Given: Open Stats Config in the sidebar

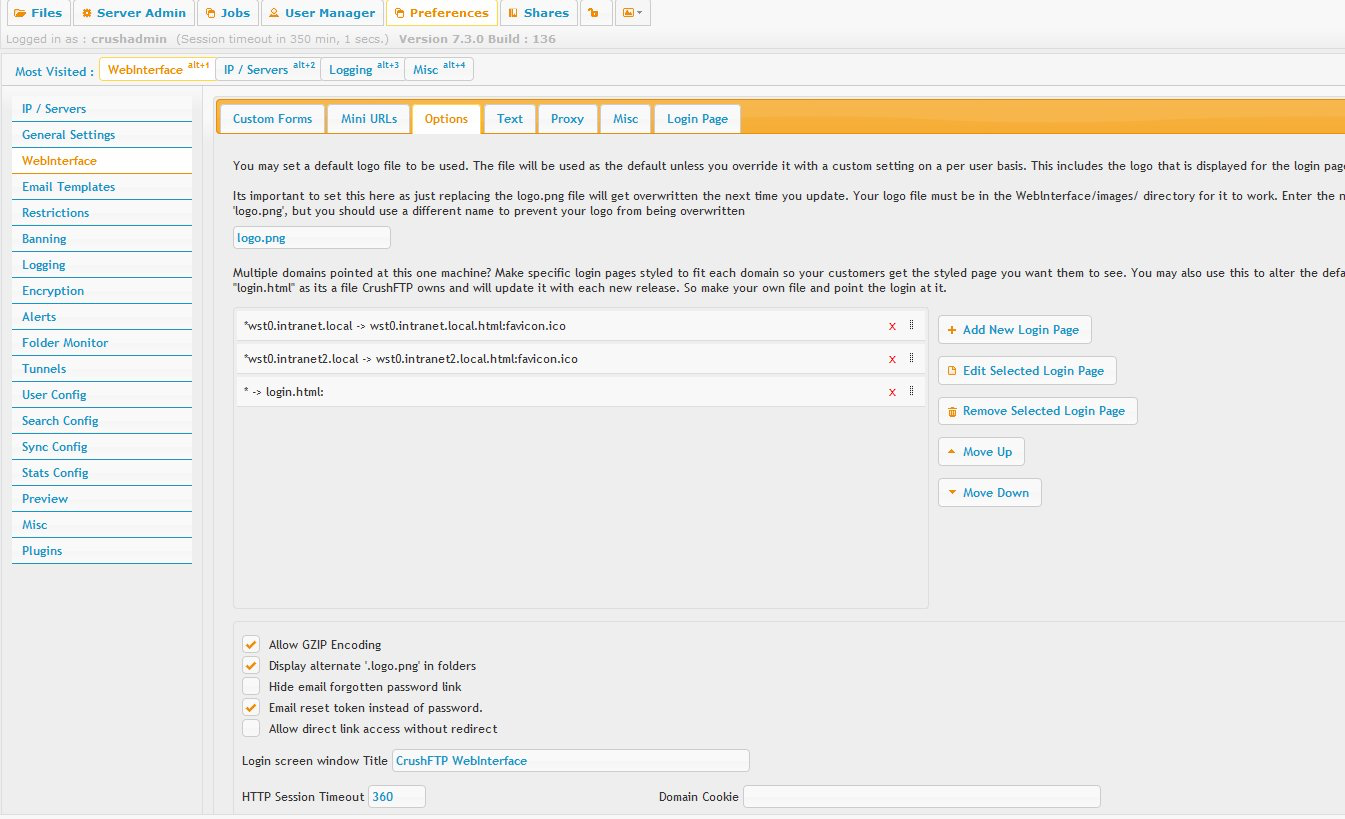Looking at the screenshot, I should [x=102, y=473].
